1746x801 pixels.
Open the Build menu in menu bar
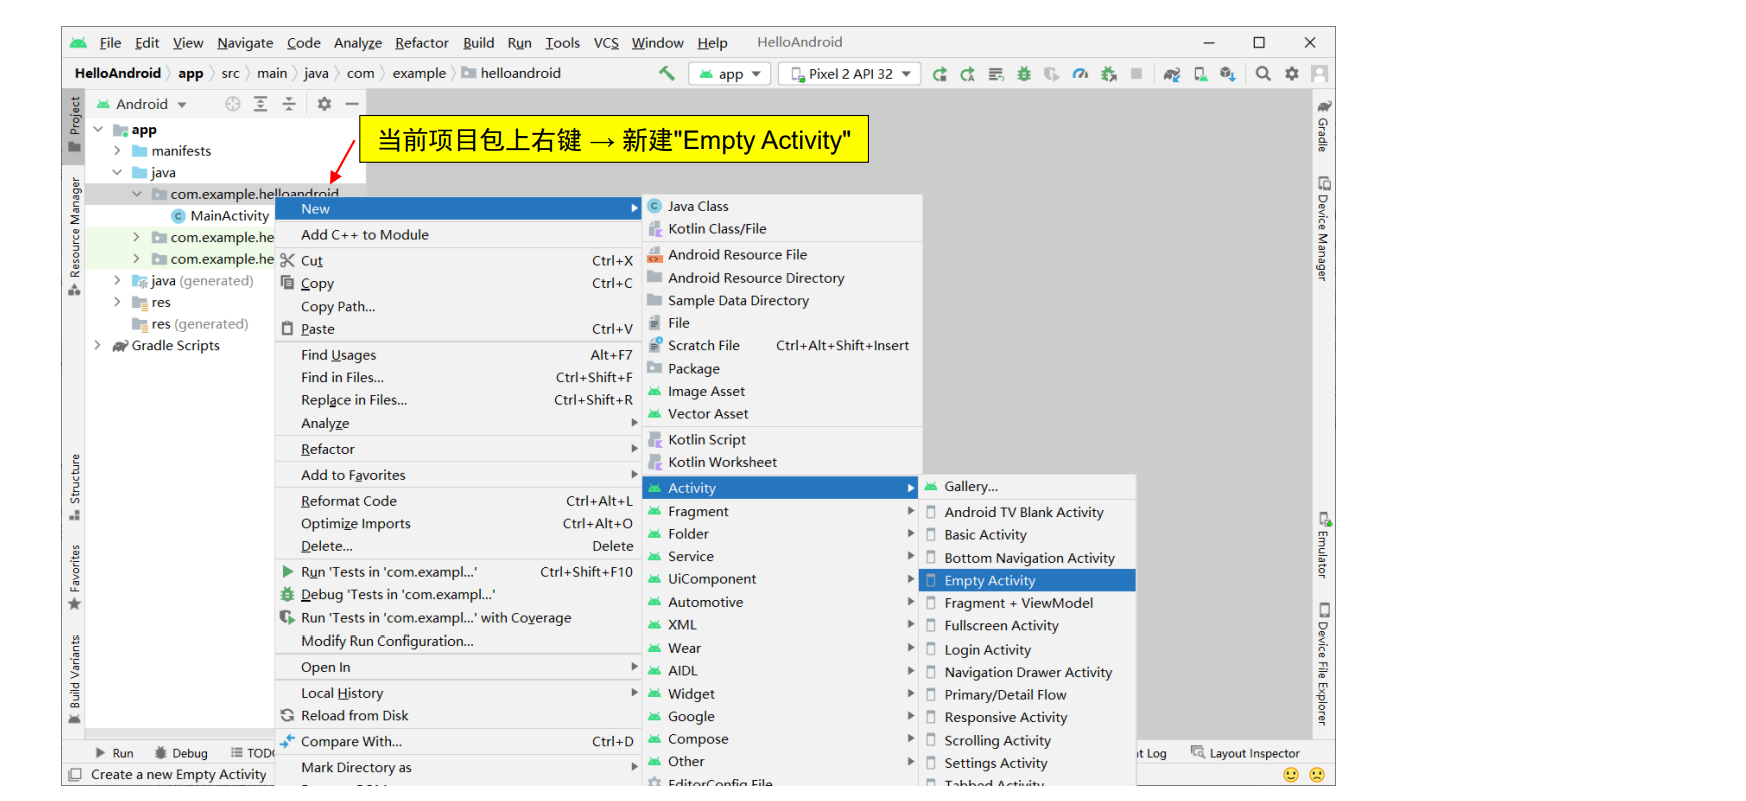478,43
